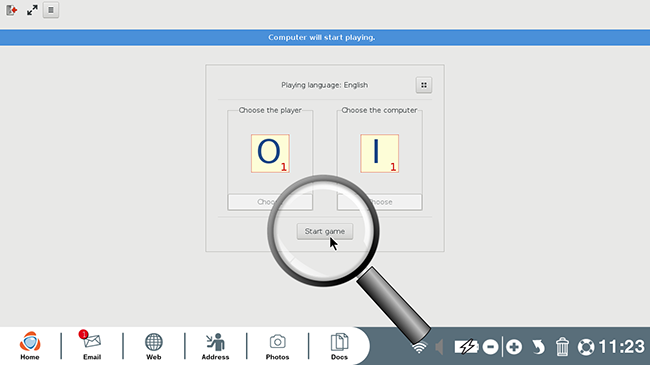
Task: Toggle fullscreen with the arrows icon
Action: pyautogui.click(x=32, y=10)
